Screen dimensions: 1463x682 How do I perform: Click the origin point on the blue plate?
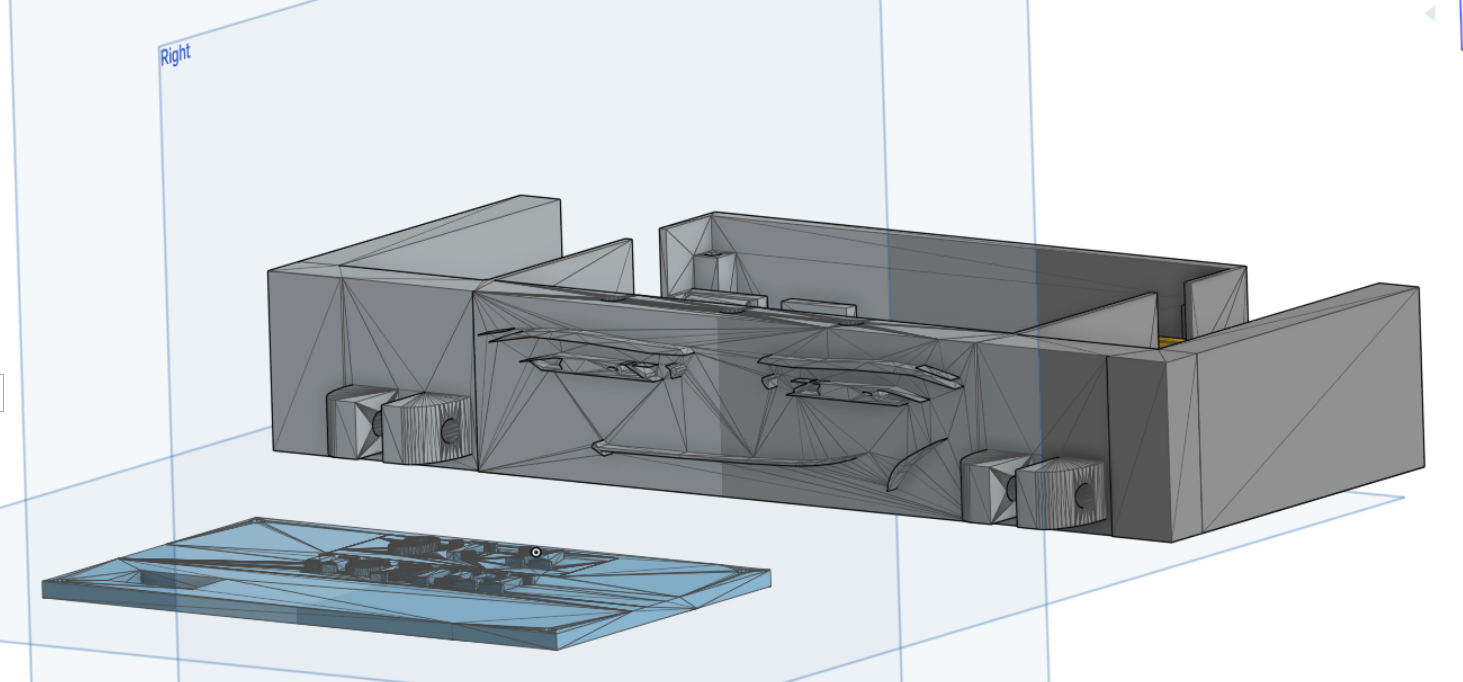[536, 552]
